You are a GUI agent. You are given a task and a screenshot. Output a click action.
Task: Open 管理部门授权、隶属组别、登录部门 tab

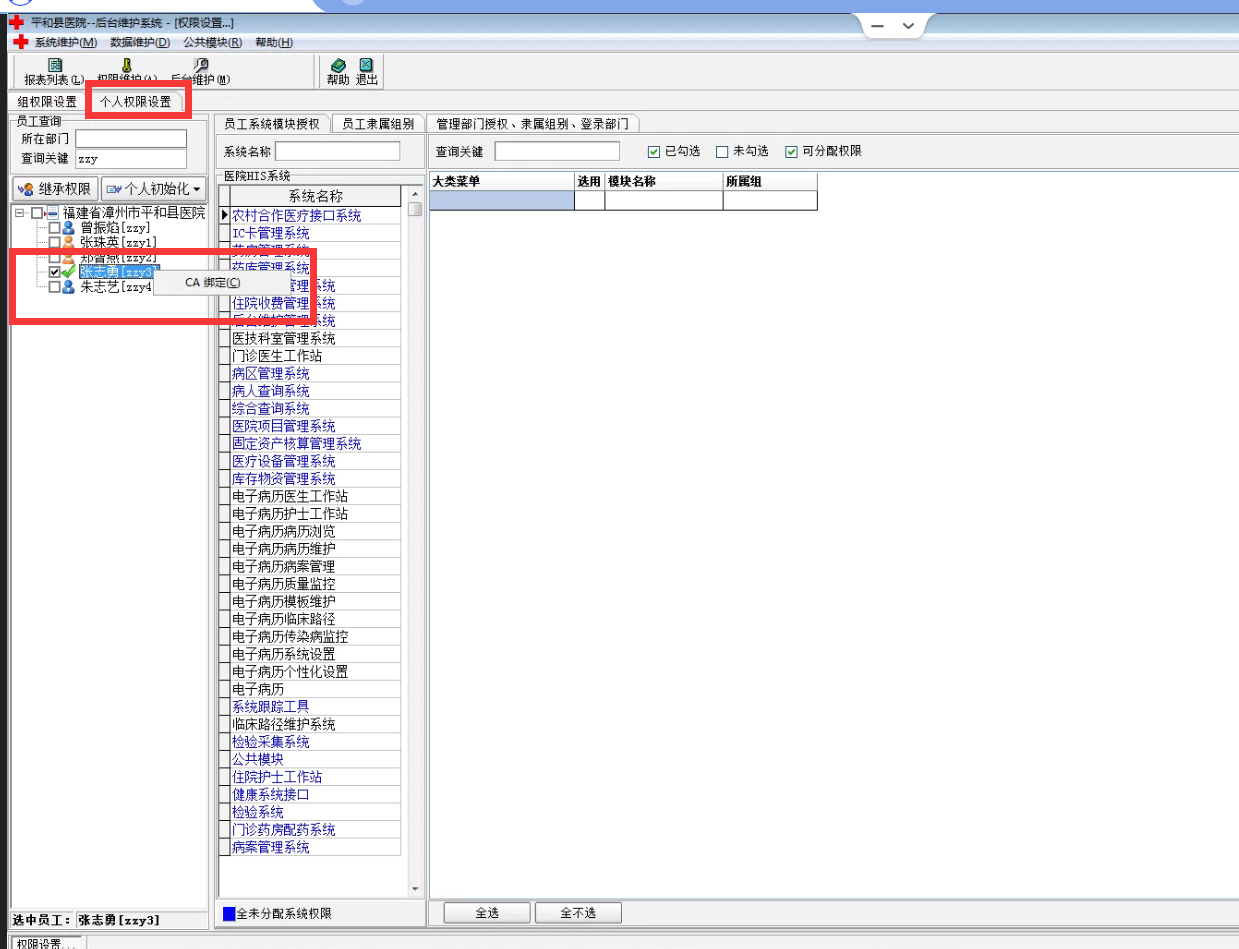pyautogui.click(x=533, y=124)
